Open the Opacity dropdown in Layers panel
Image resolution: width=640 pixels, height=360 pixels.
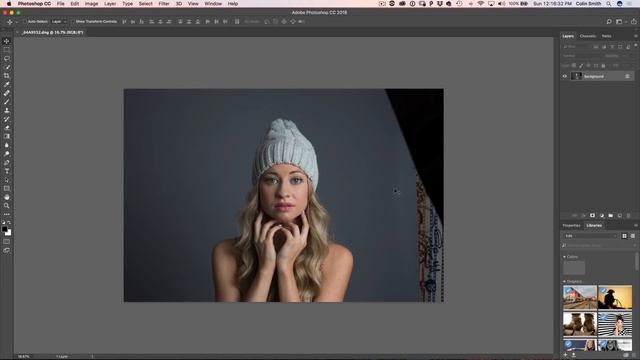point(627,56)
